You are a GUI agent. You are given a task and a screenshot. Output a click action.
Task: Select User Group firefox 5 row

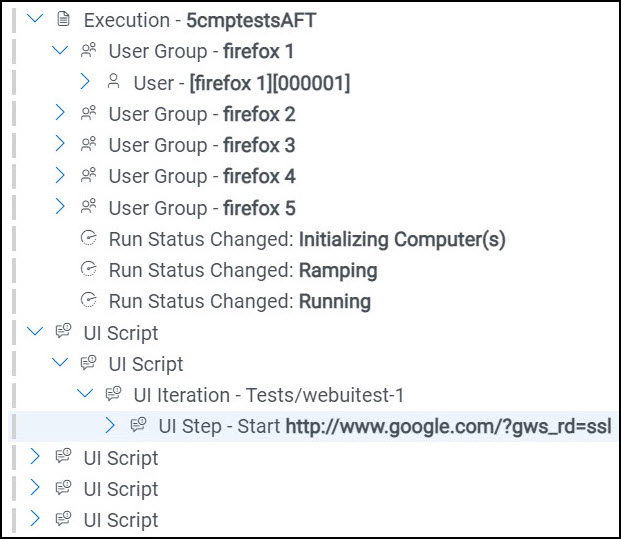click(x=201, y=208)
